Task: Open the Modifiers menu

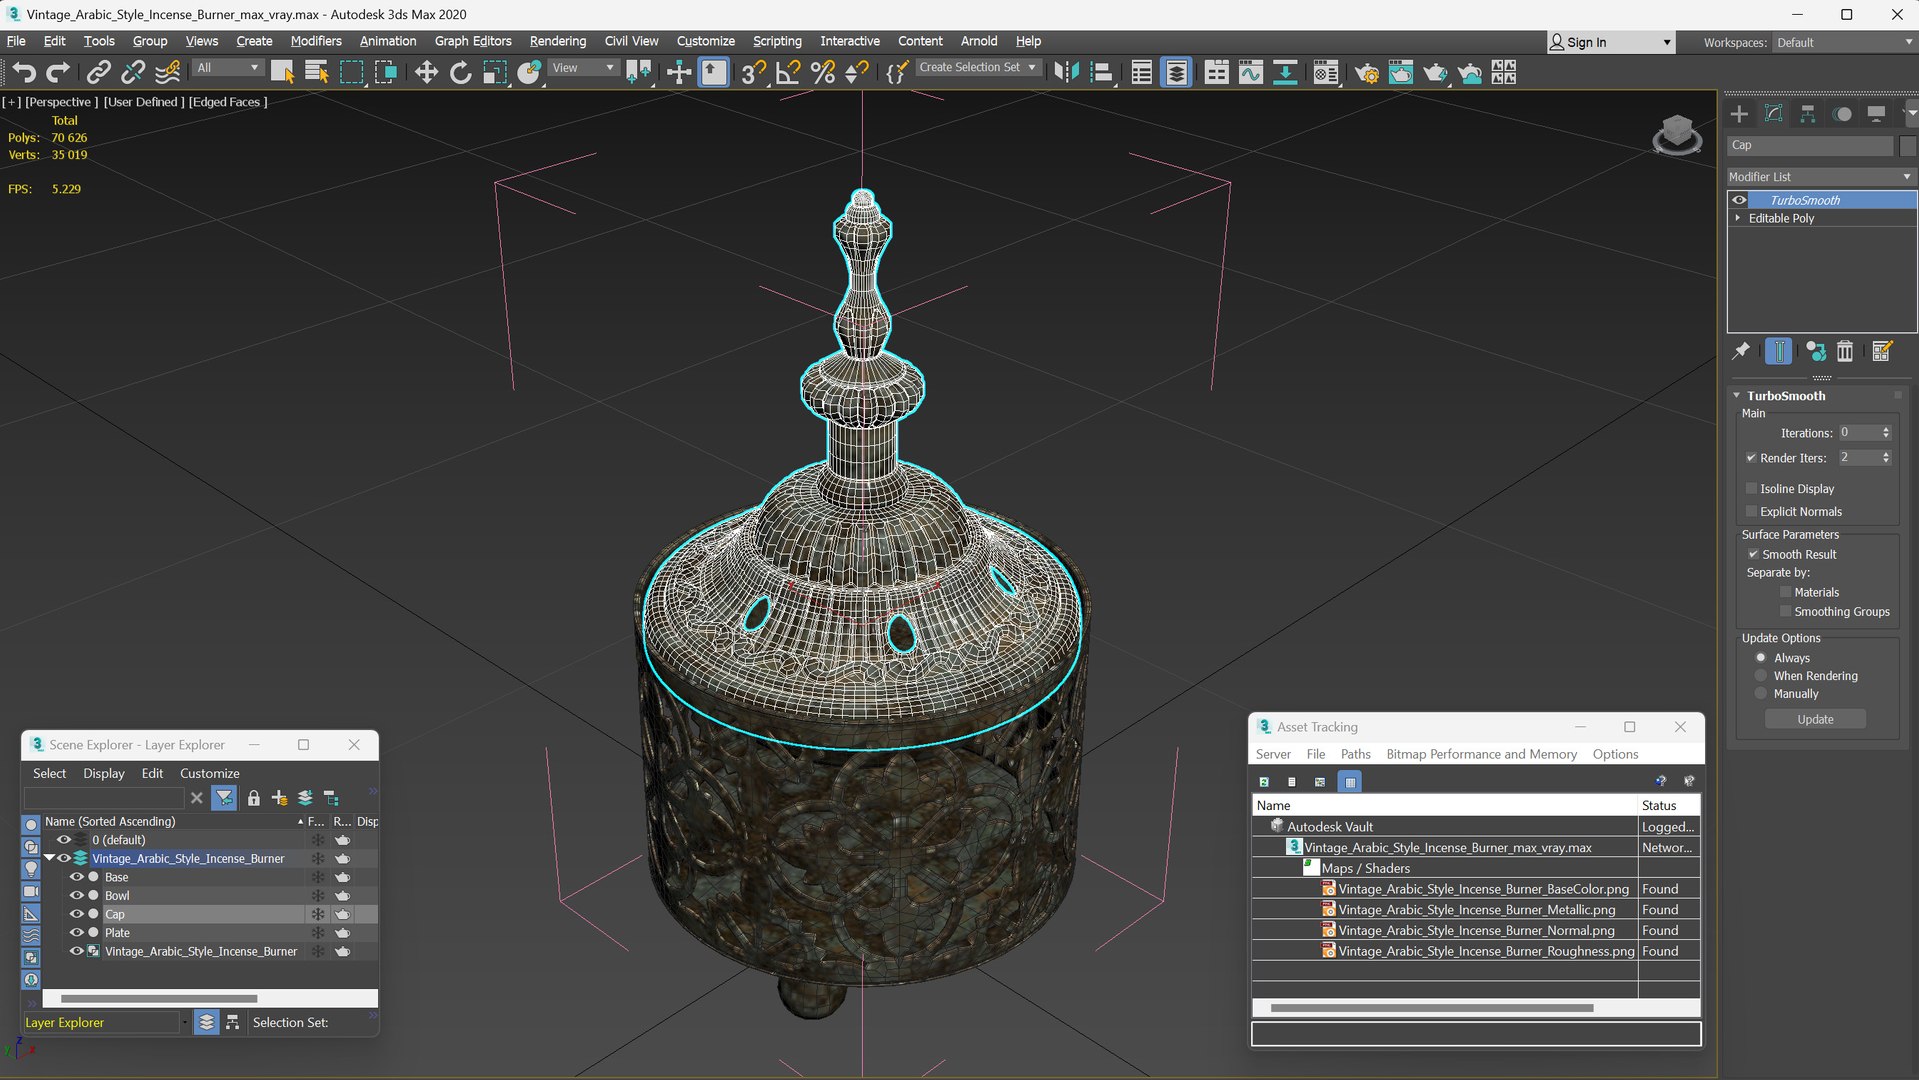Action: coord(316,41)
